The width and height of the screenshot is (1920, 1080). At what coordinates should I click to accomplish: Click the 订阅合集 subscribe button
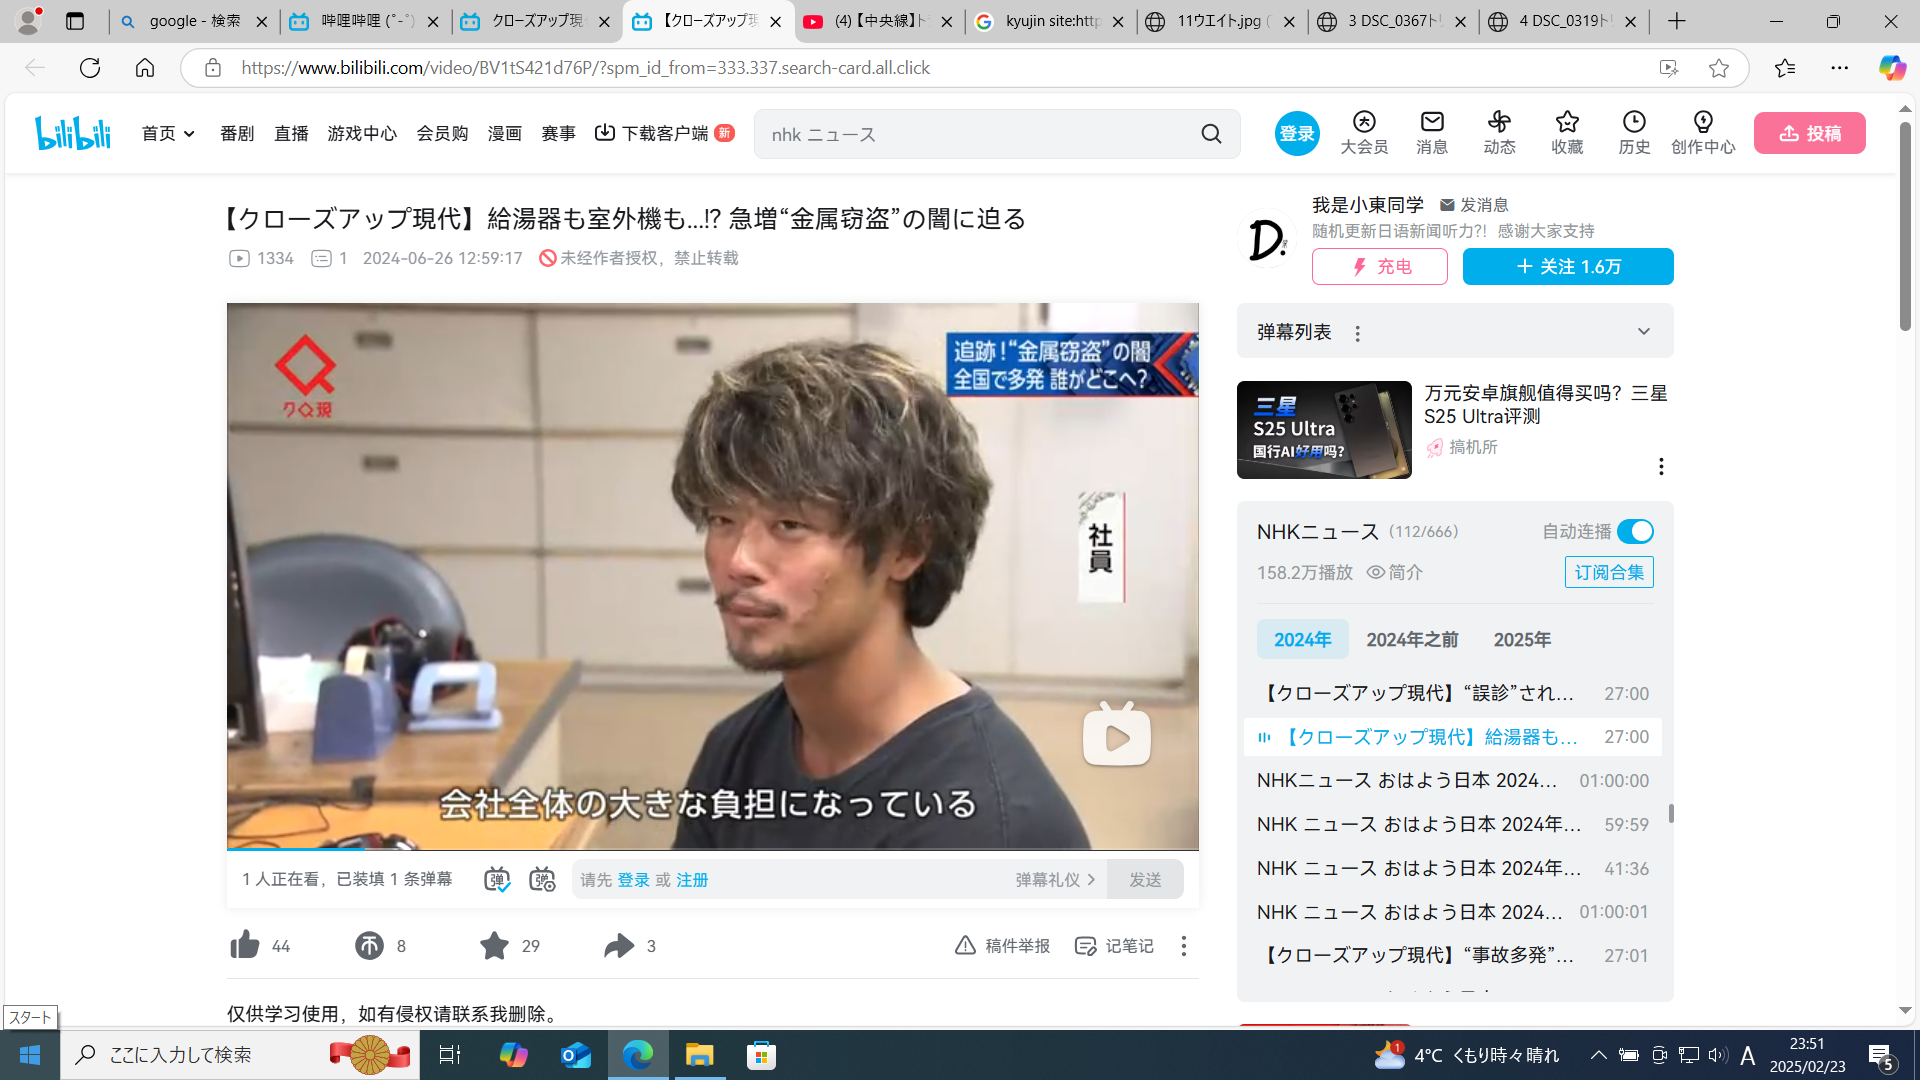1608,572
